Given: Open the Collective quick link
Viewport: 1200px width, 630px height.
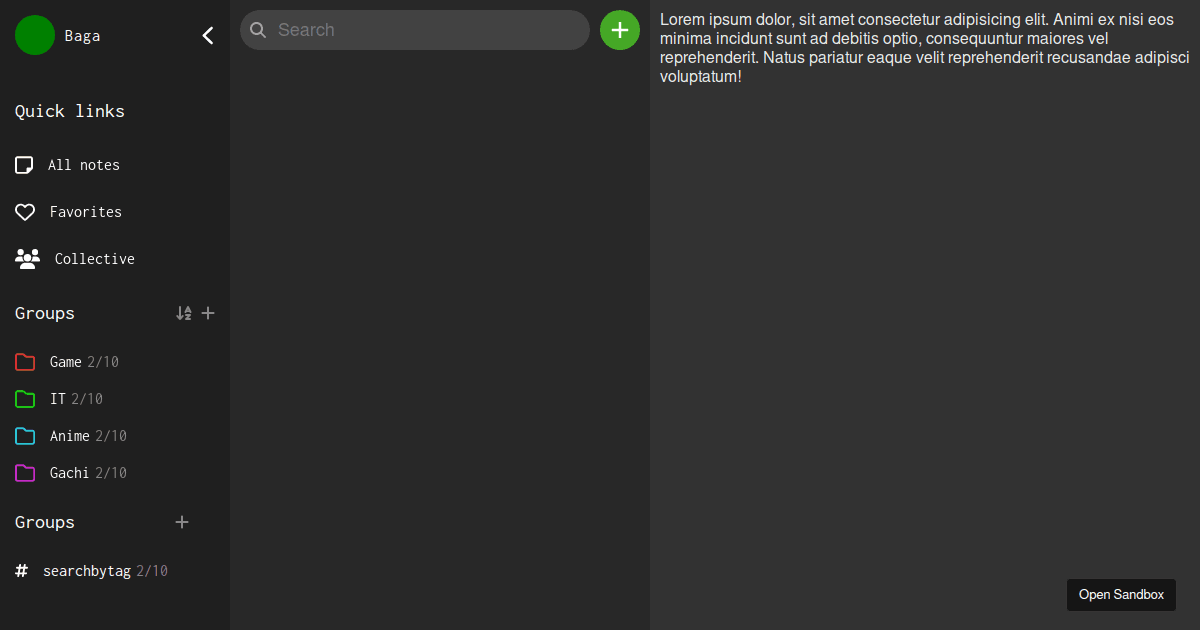Looking at the screenshot, I should click(95, 259).
